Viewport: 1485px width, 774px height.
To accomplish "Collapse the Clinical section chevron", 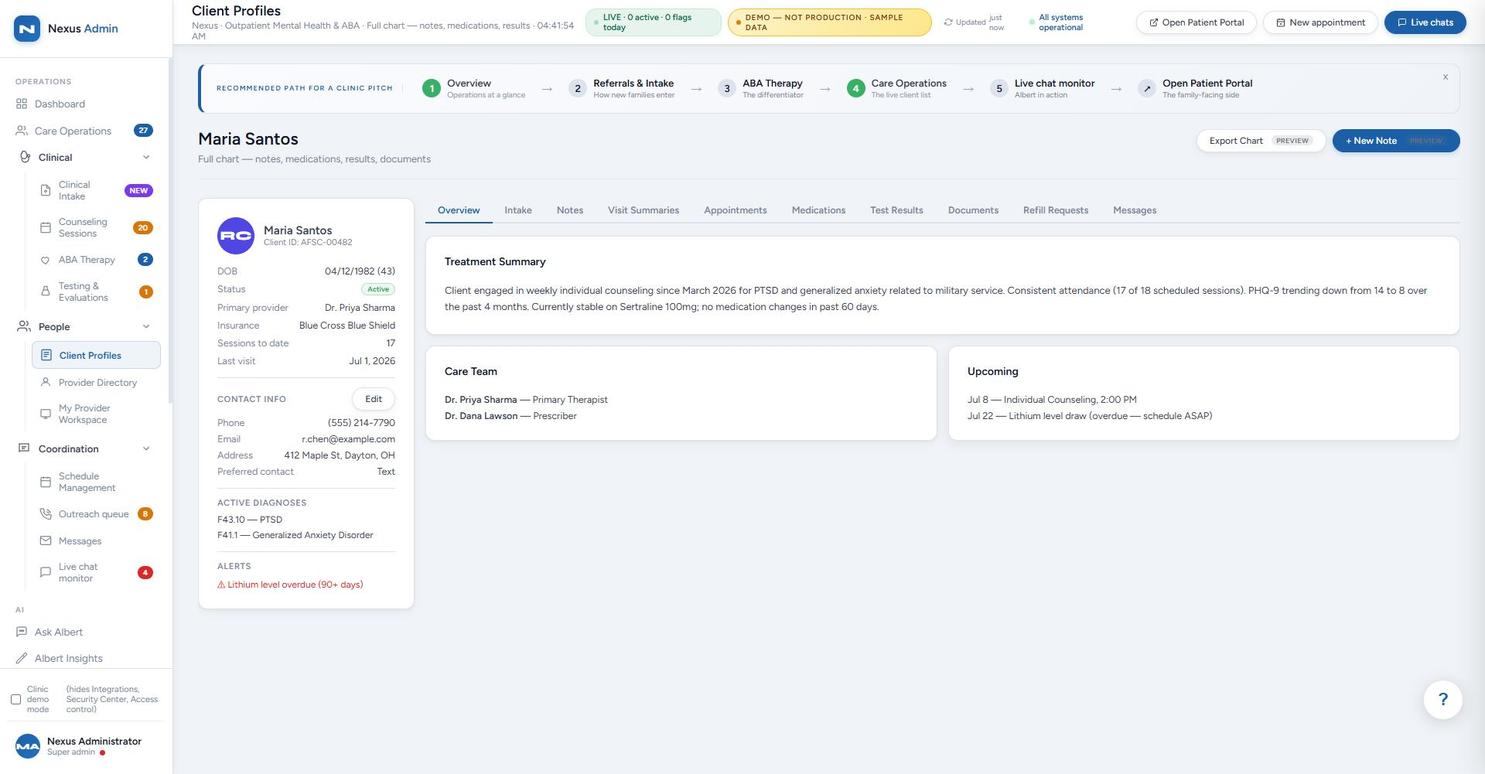I will coord(146,157).
